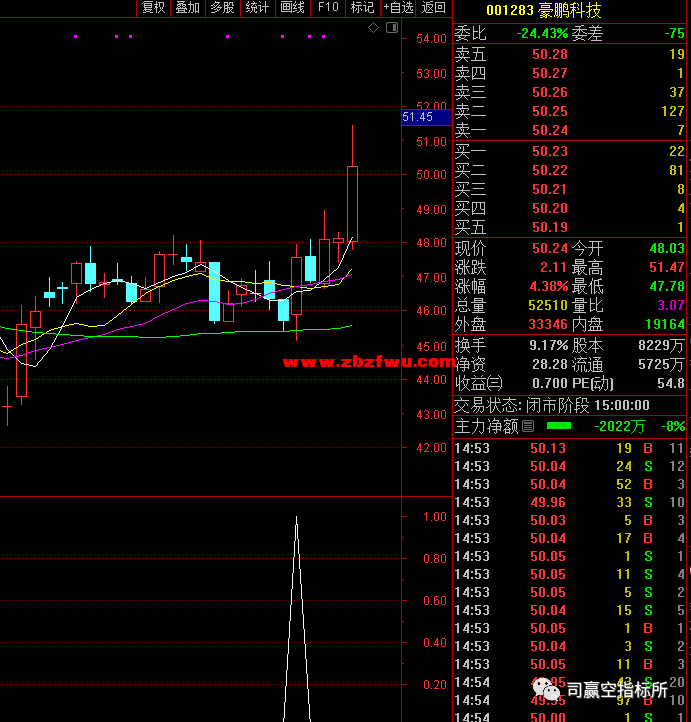
Task: Click the 现价 value 50.24
Action: tap(550, 249)
